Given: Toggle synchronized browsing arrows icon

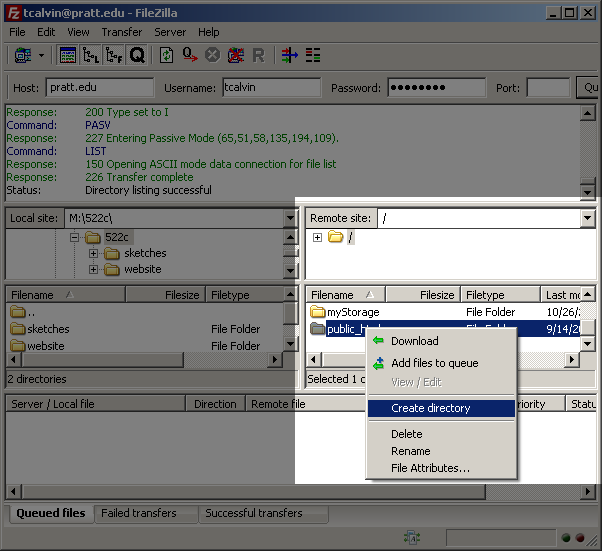Looking at the screenshot, I should click(x=289, y=56).
